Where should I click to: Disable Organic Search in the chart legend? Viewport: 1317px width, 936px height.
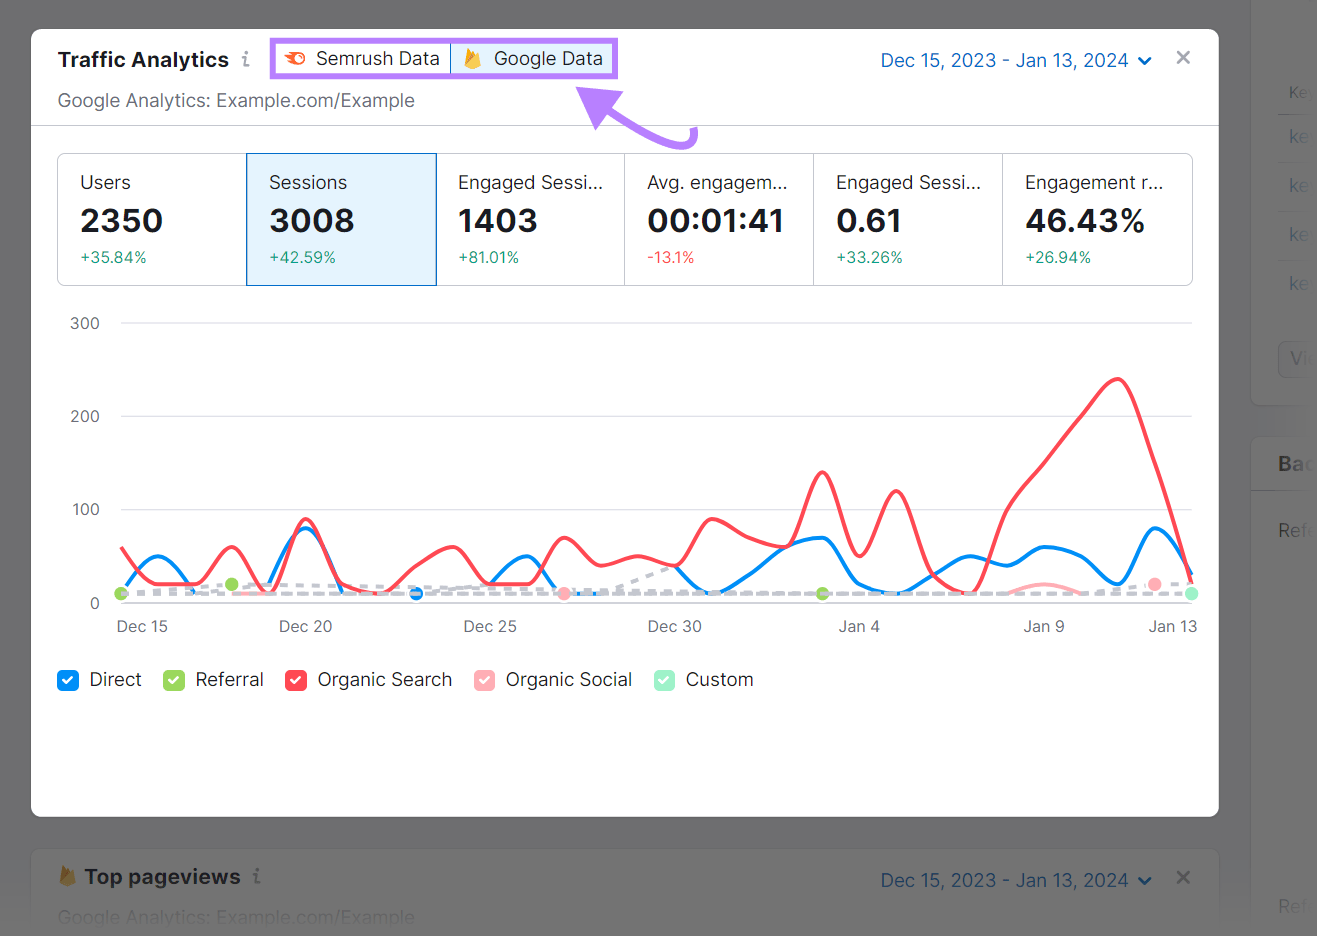point(296,680)
